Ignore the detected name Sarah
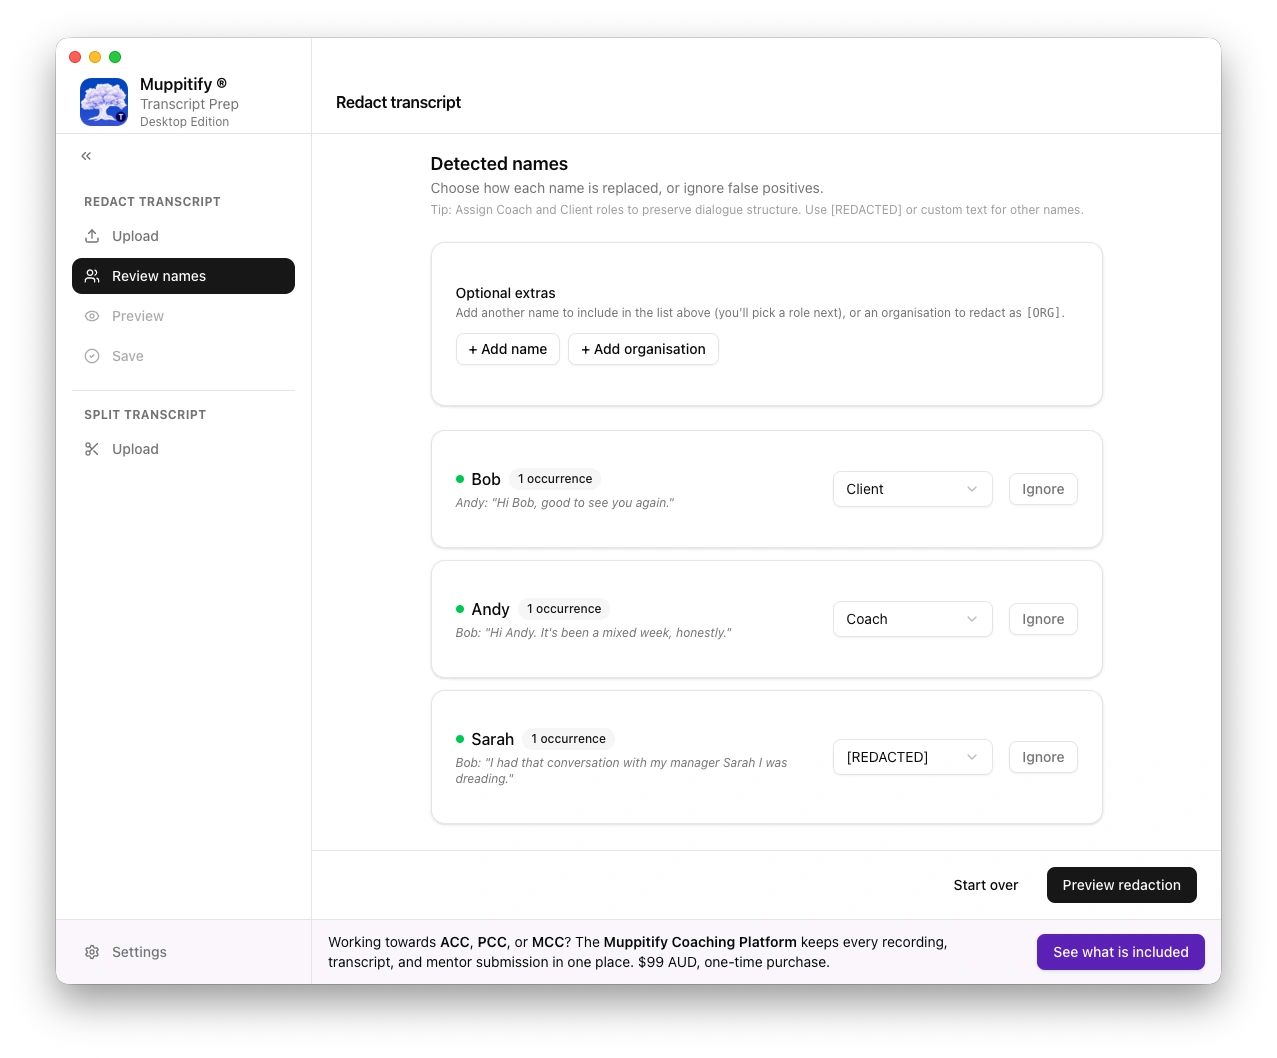This screenshot has width=1277, height=1058. click(1042, 757)
